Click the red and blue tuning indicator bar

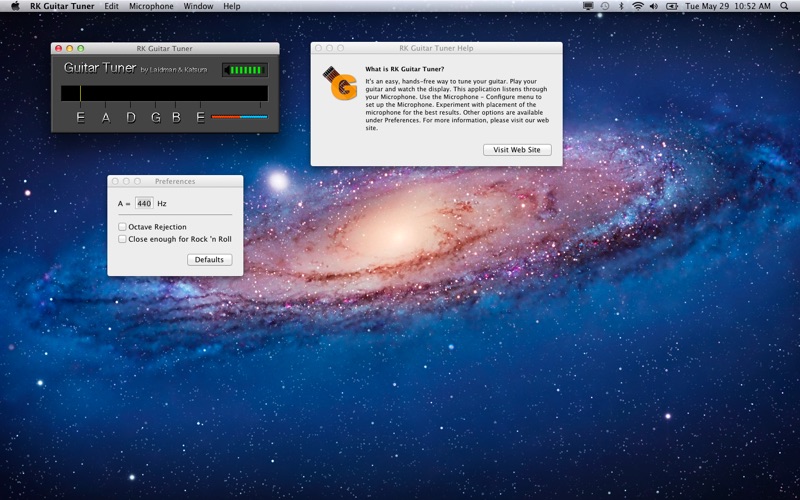point(239,117)
